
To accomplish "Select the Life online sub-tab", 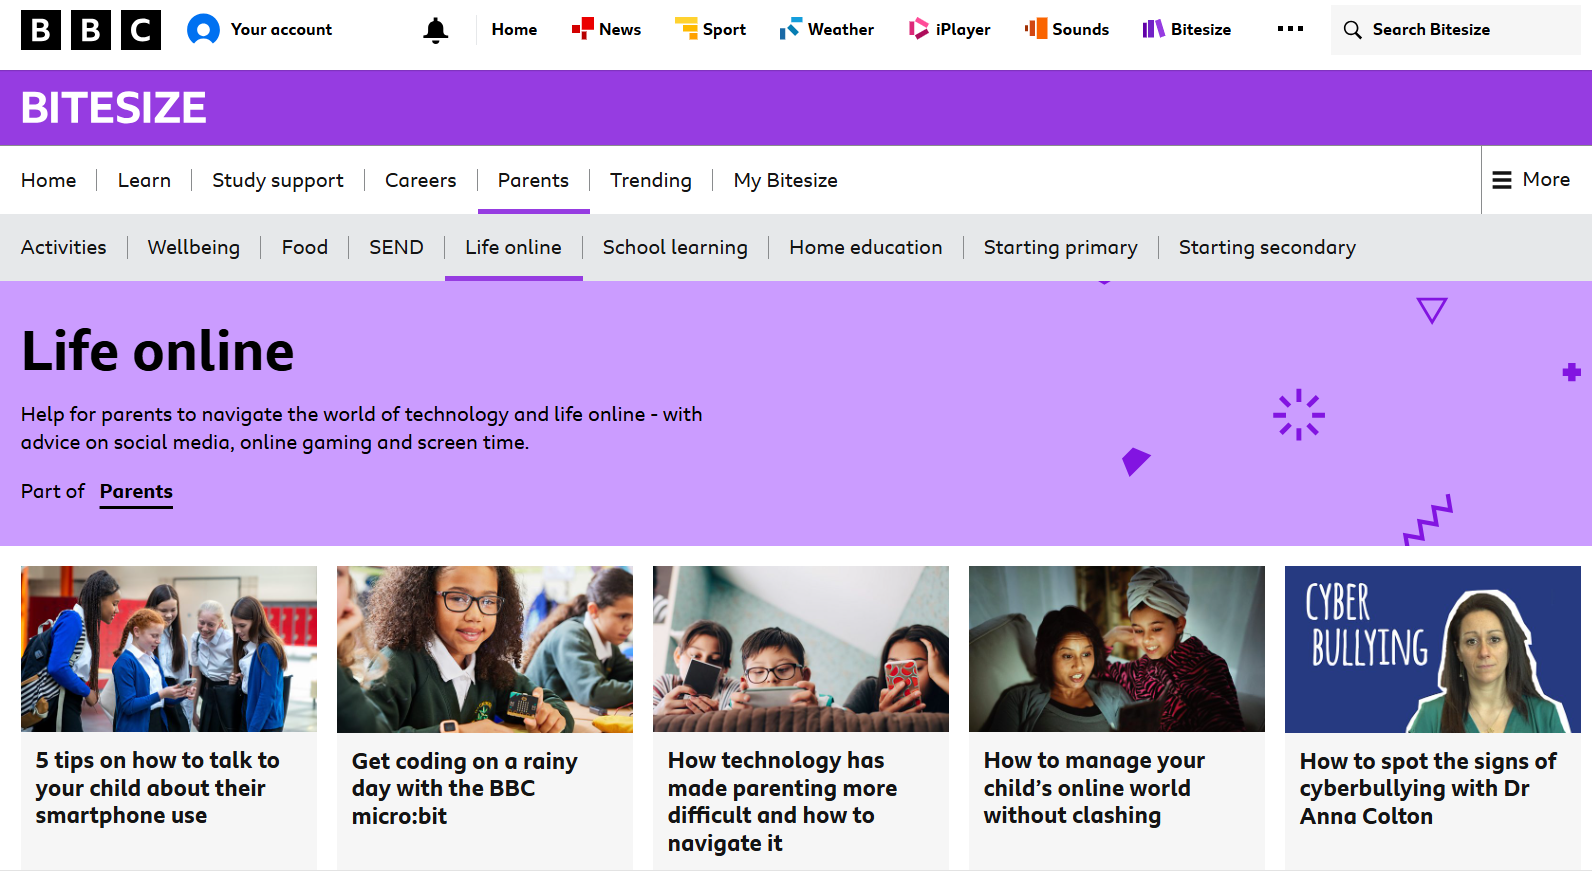I will (513, 247).
